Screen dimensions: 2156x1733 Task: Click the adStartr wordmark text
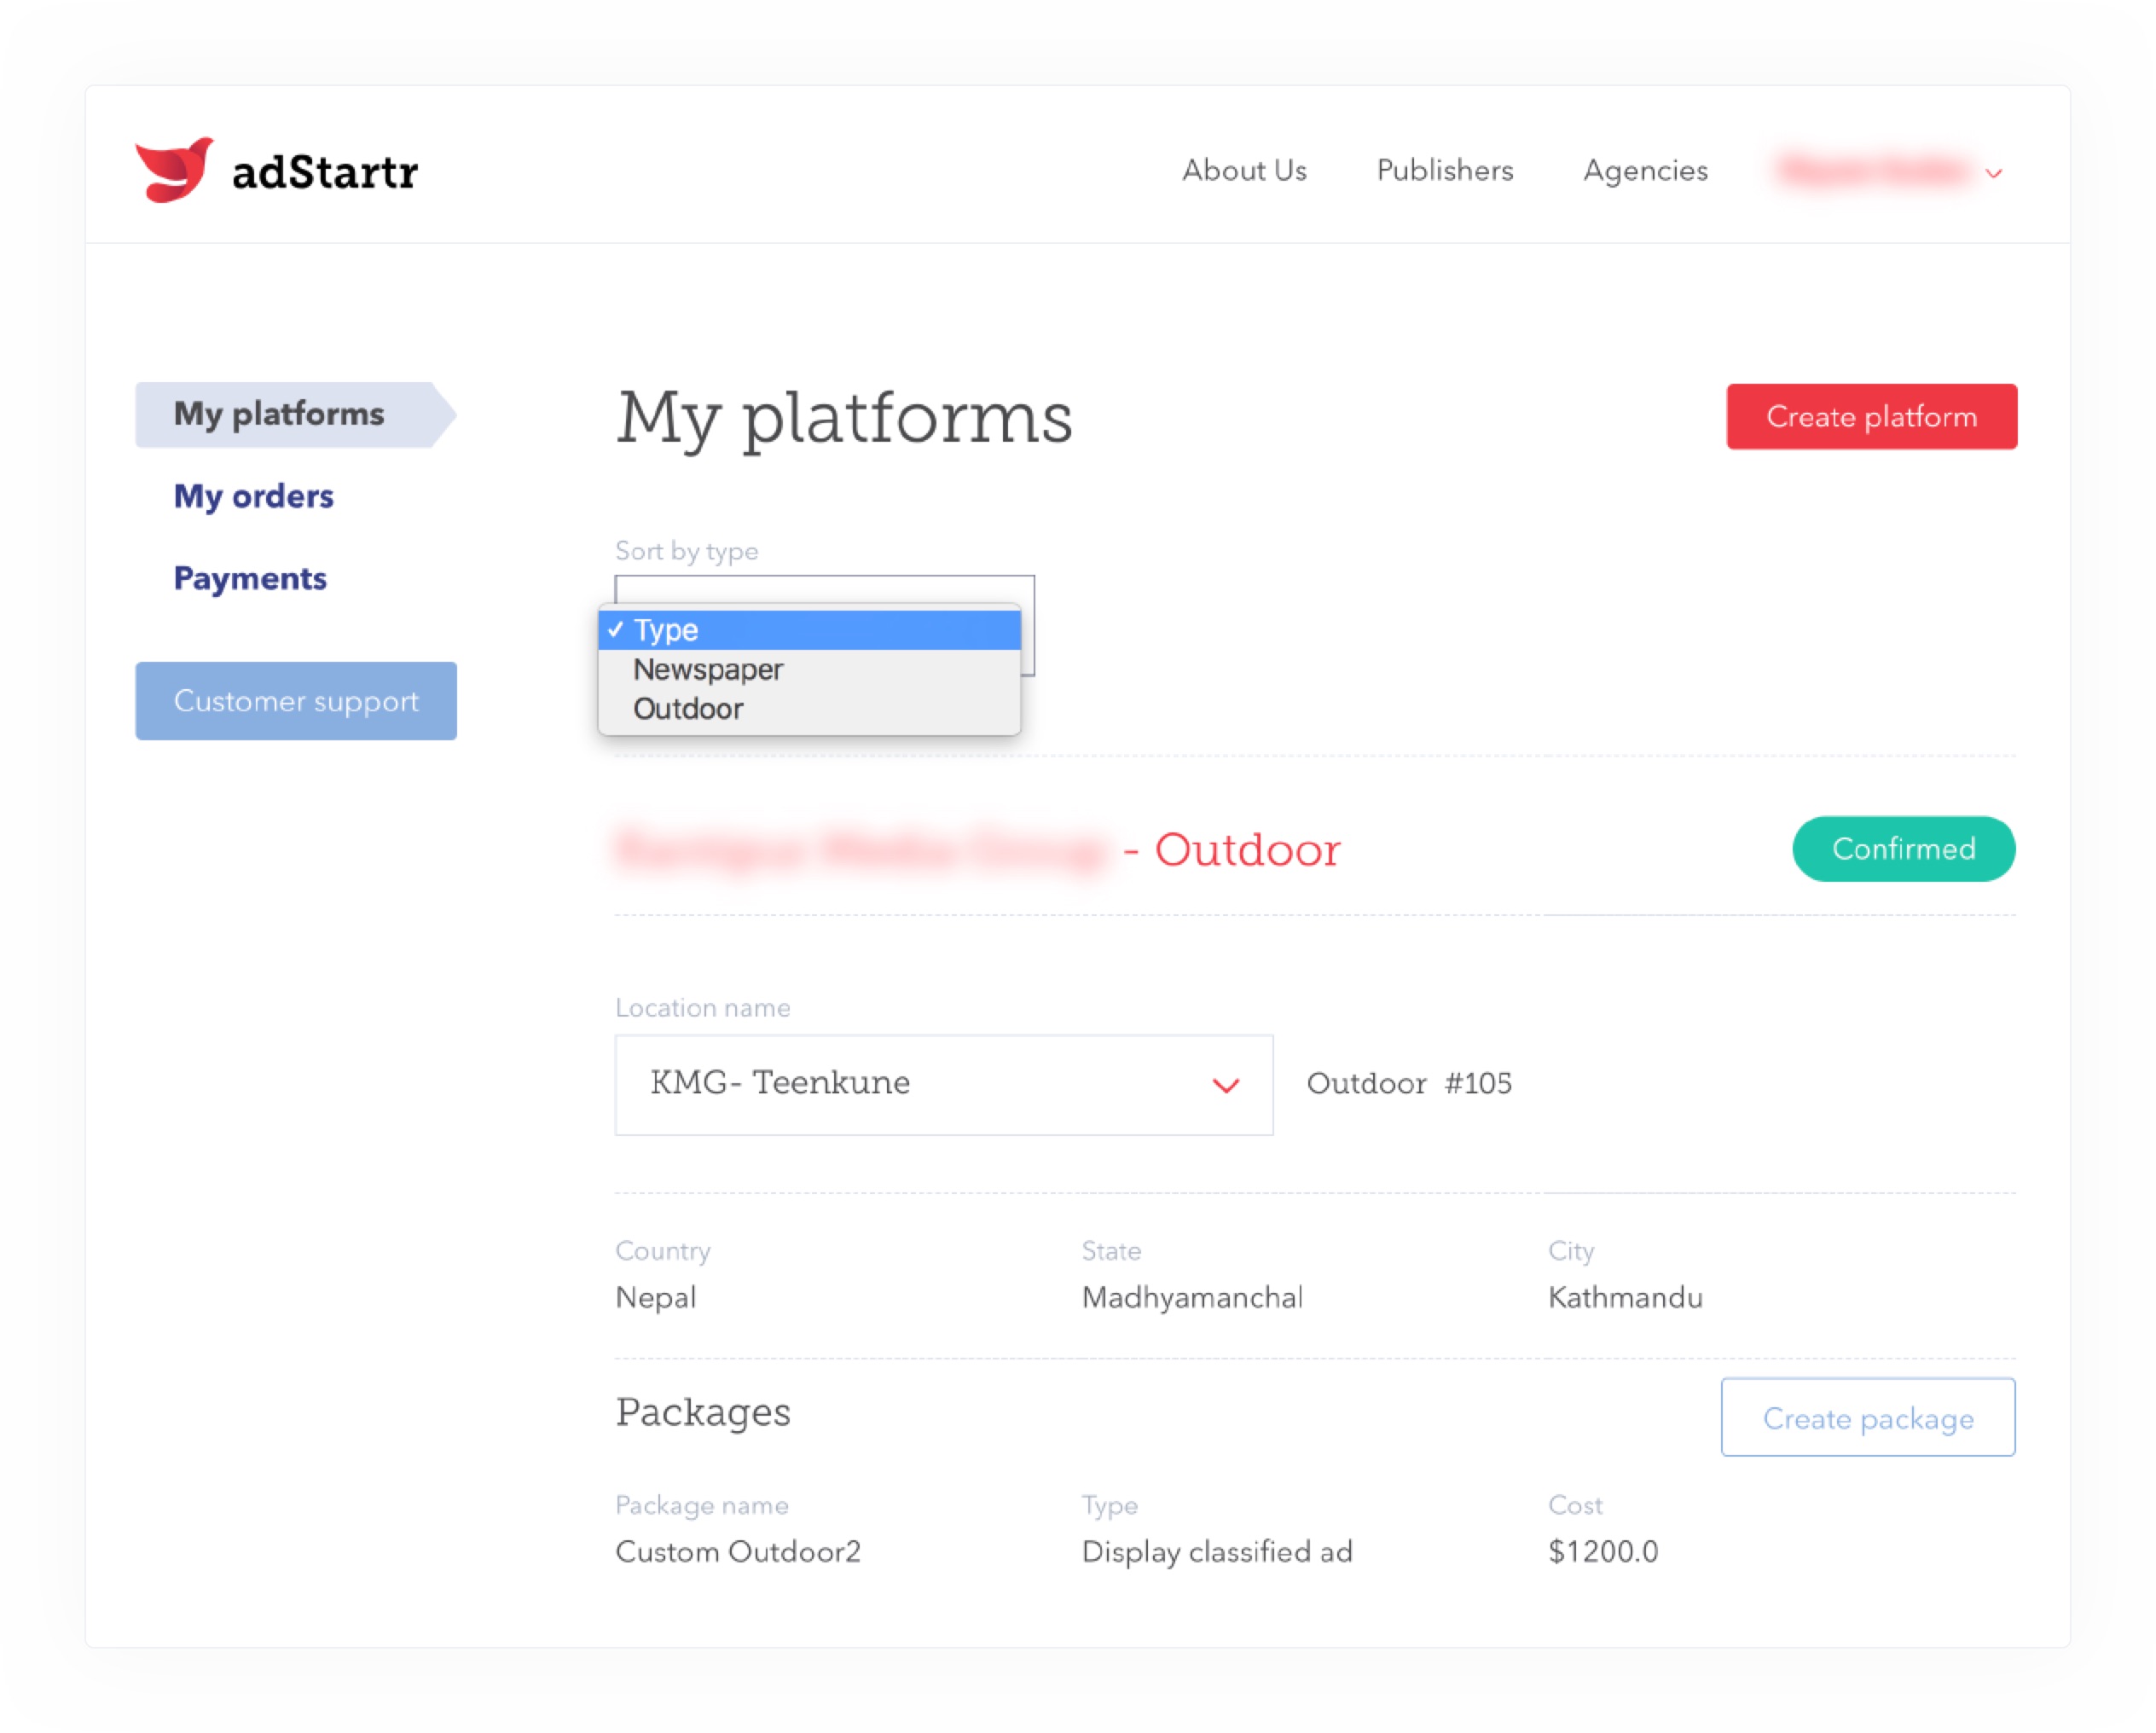coord(325,172)
